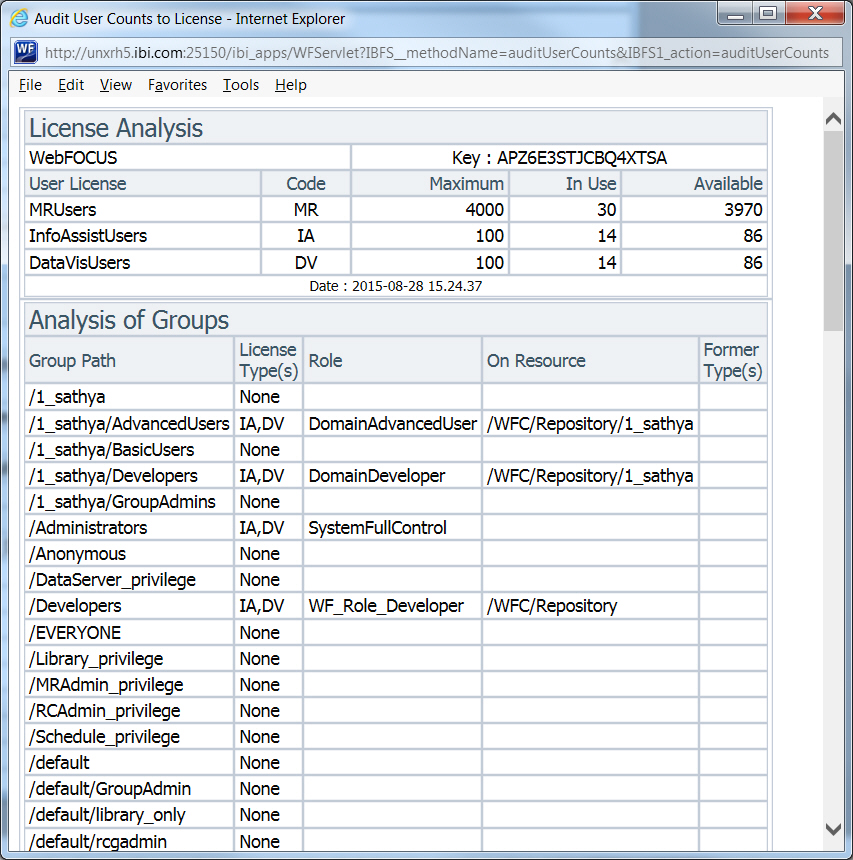Click the DomainAdvancedUser role cell
853x860 pixels.
point(392,424)
